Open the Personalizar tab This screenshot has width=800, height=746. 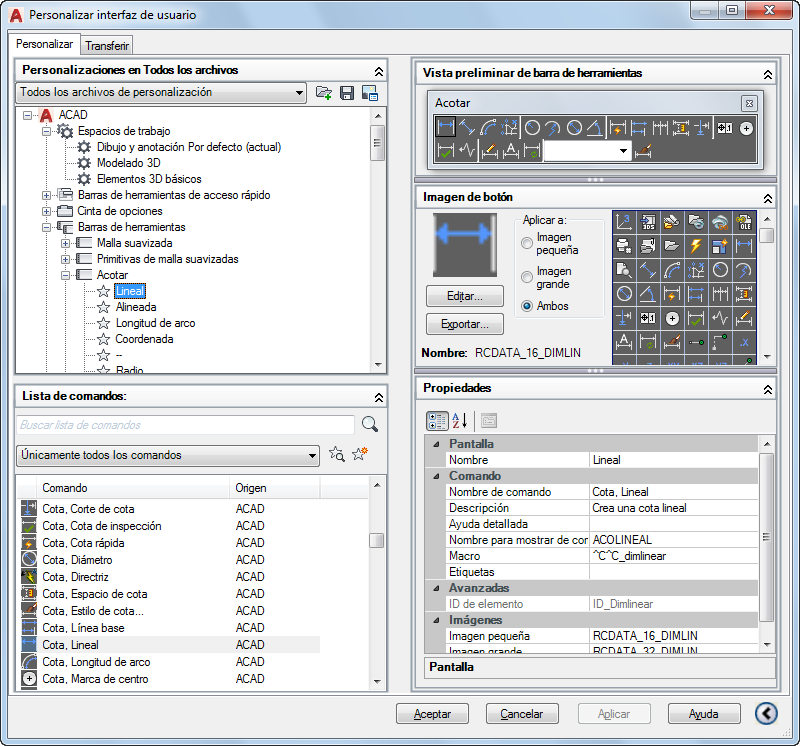pyautogui.click(x=44, y=44)
